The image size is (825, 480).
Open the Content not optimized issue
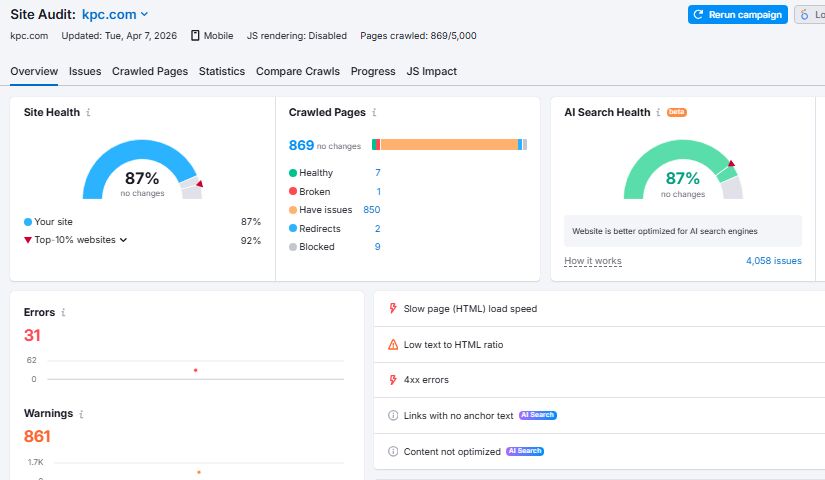pyautogui.click(x=452, y=452)
